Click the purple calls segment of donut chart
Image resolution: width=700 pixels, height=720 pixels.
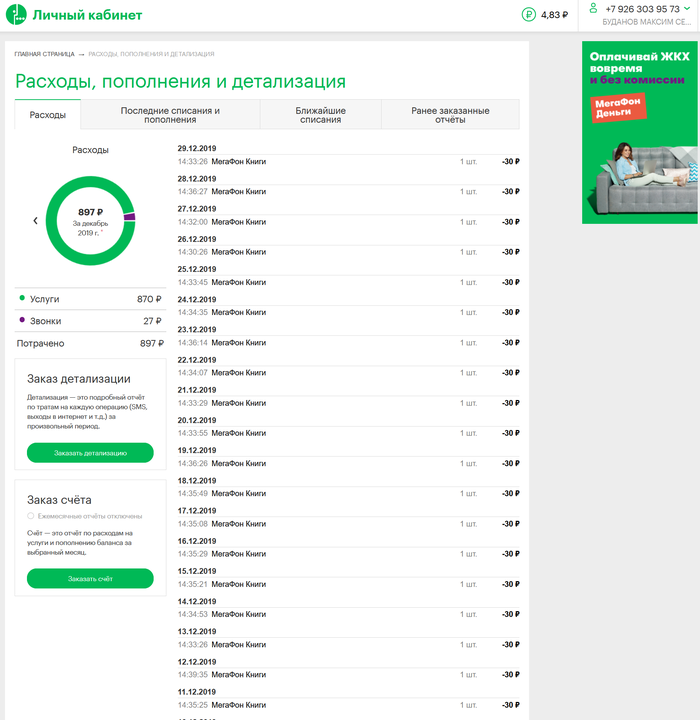(129, 217)
